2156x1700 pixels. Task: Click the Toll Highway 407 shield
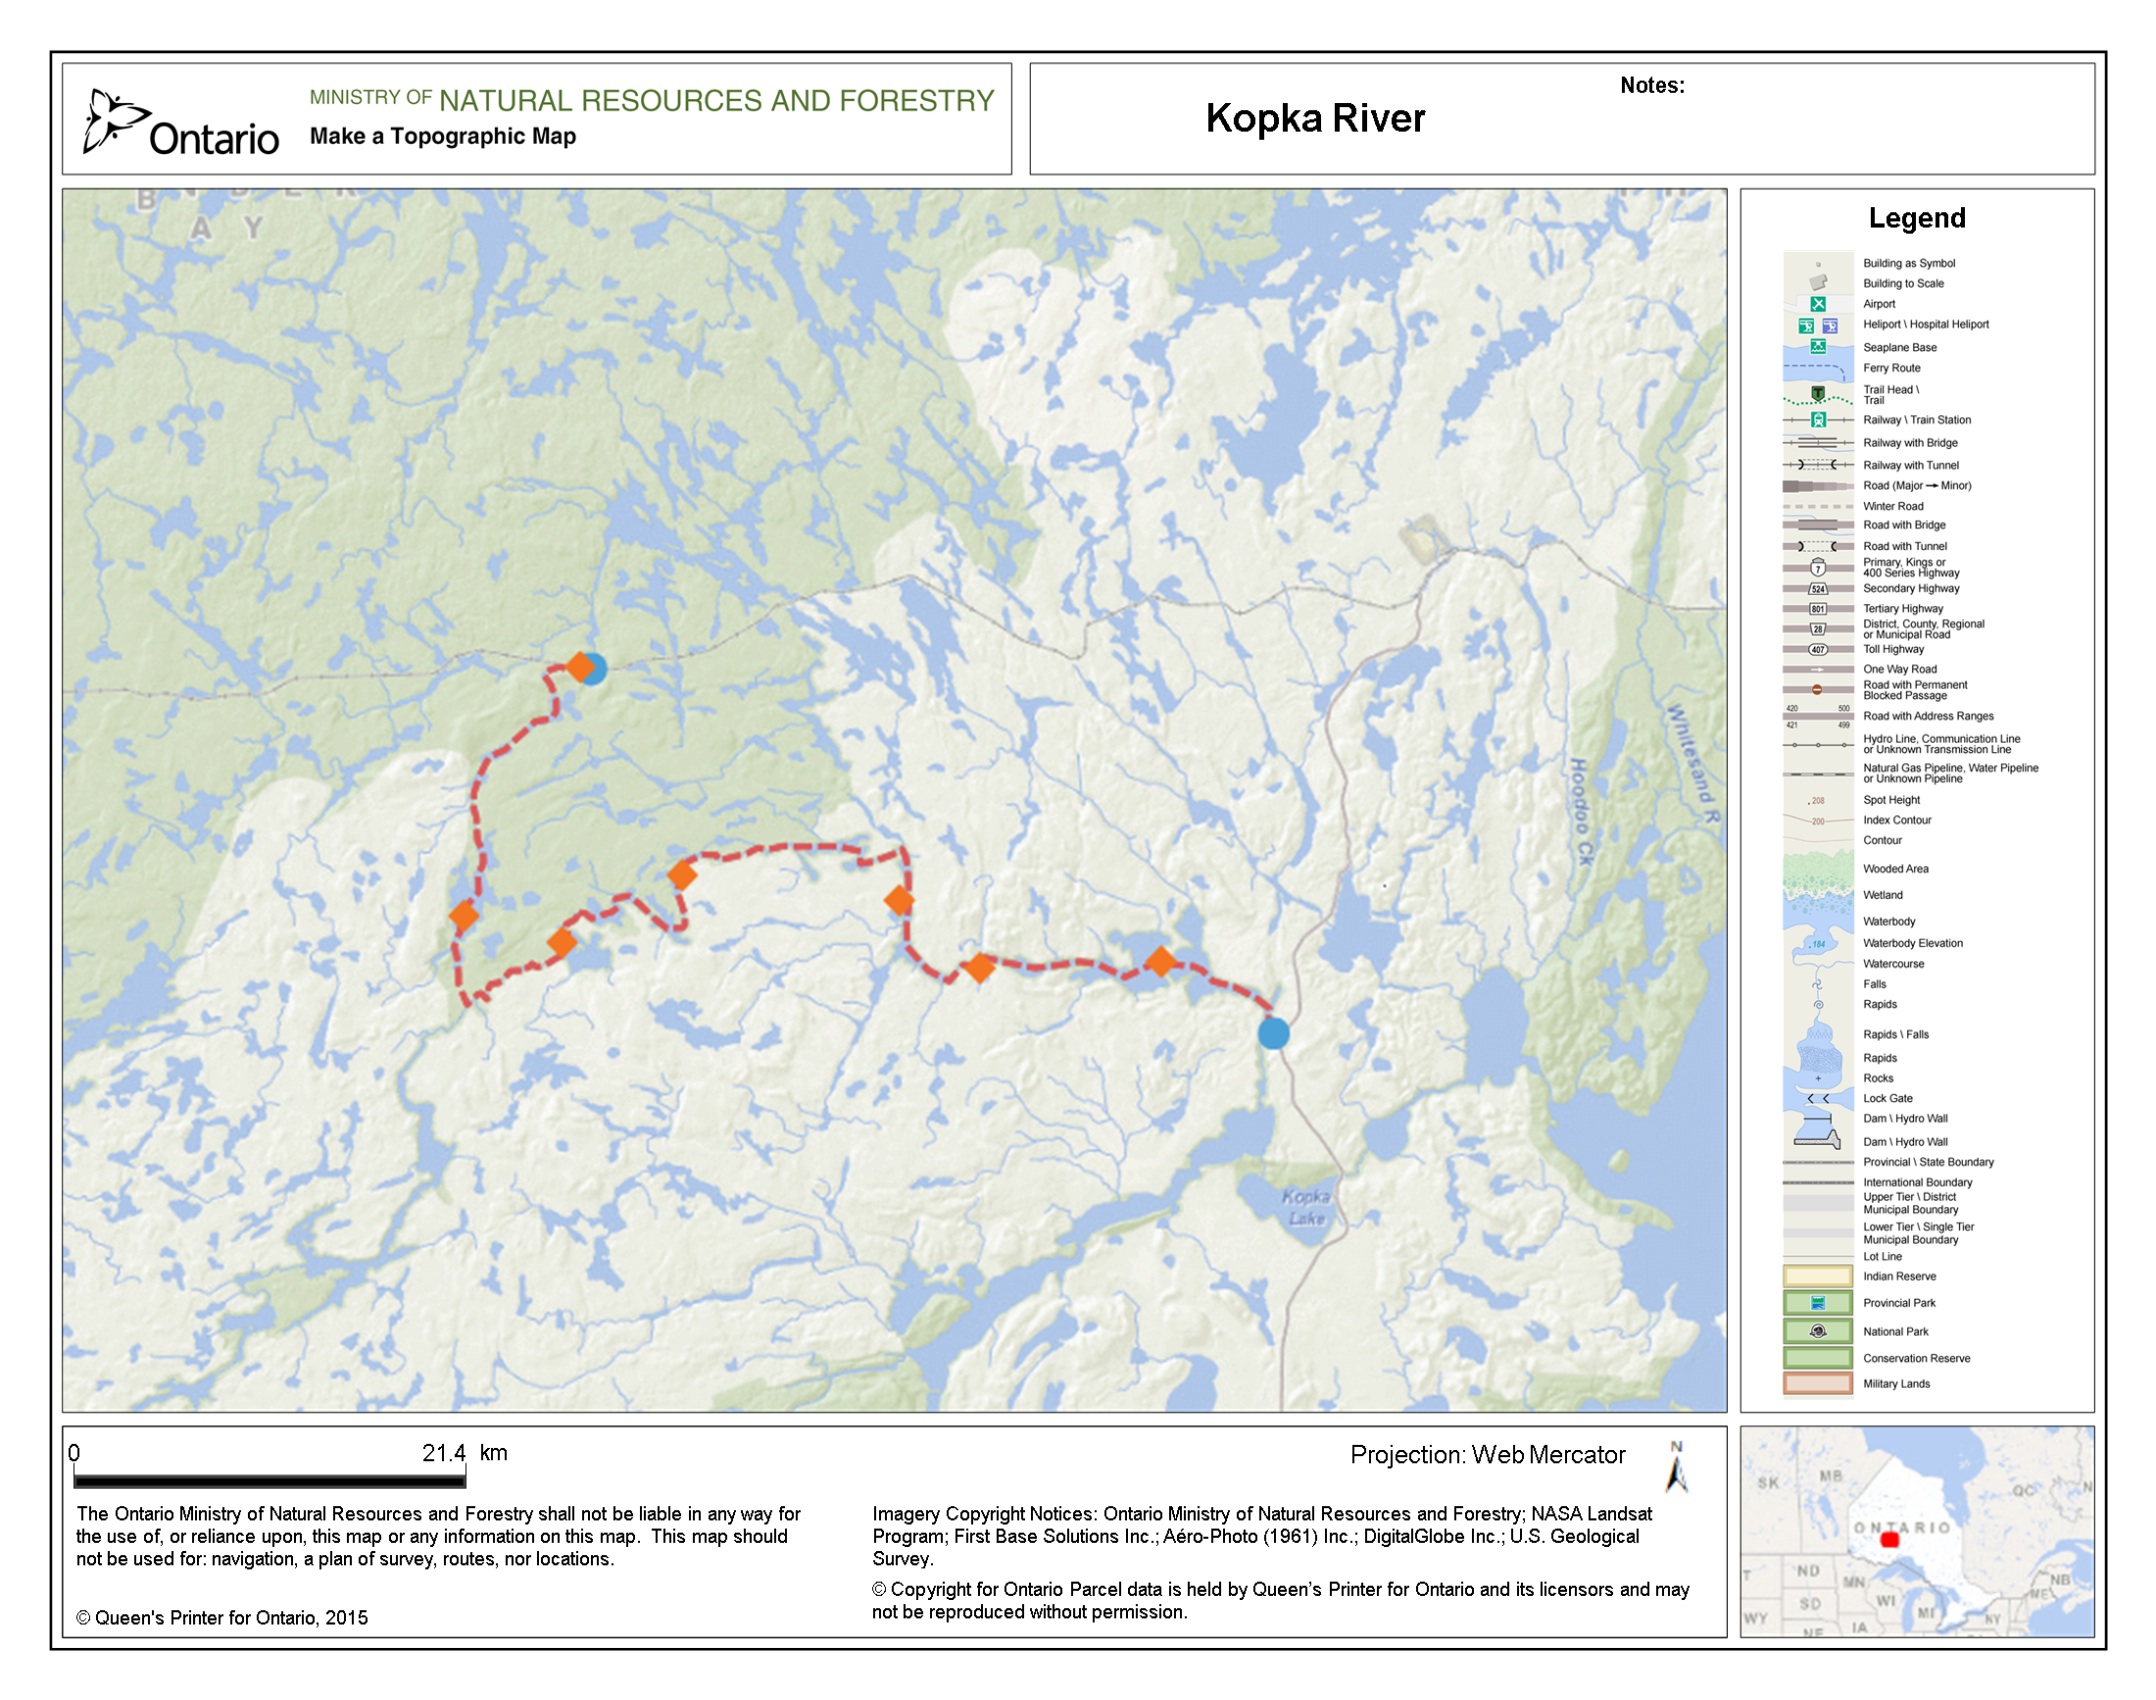(x=1817, y=650)
